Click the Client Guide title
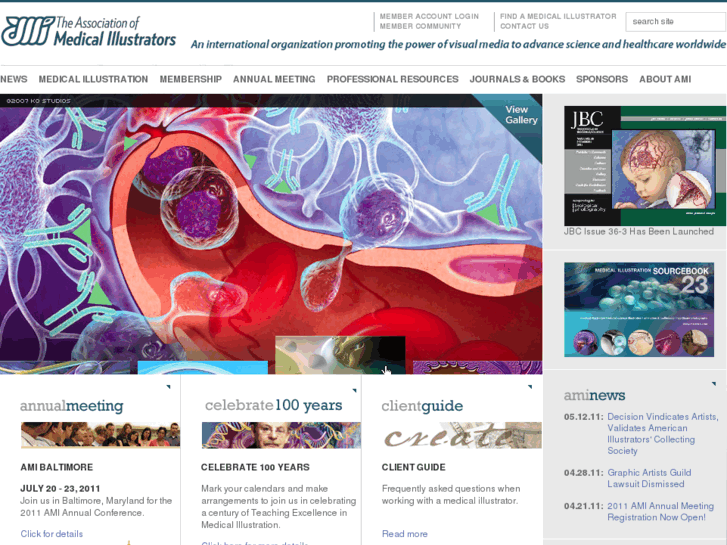727x545 pixels. coord(413,467)
